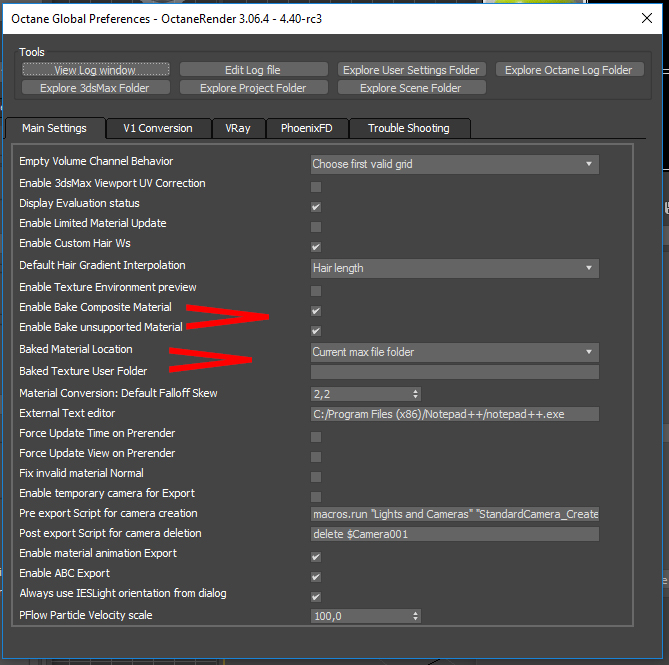This screenshot has width=669, height=665.
Task: Click the View Log window button
Action: (x=96, y=70)
